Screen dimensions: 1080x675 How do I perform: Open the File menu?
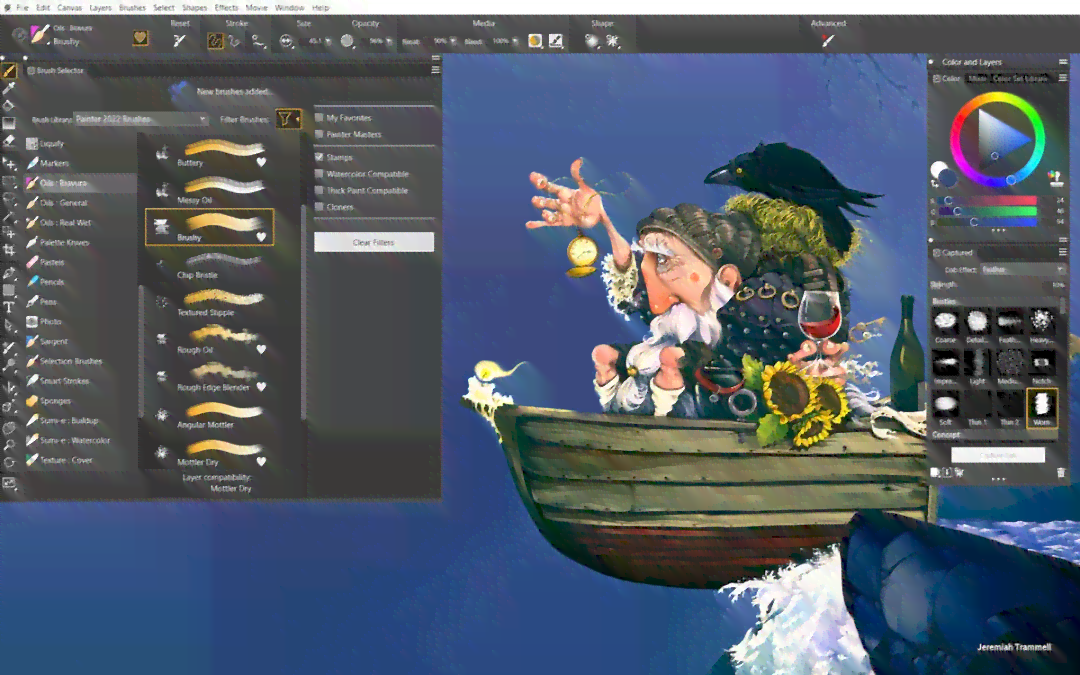coord(23,8)
